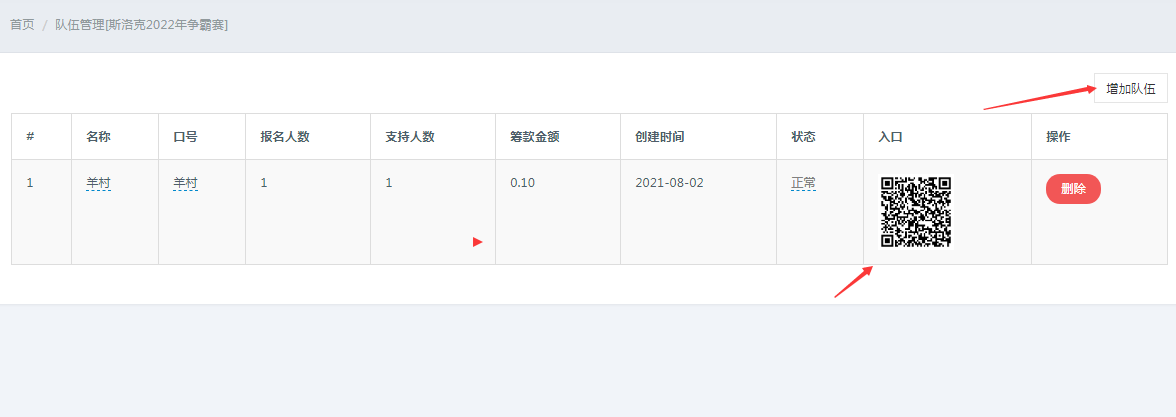1176x417 pixels.
Task: Select the 口号 column header
Action: (185, 136)
